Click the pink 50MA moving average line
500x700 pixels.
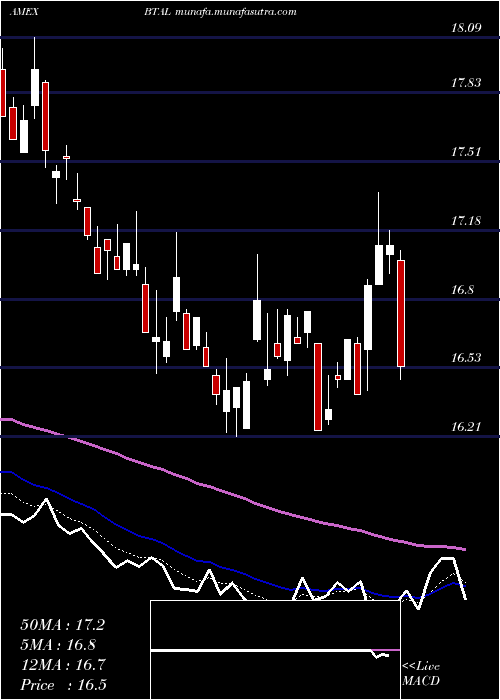click(x=232, y=492)
